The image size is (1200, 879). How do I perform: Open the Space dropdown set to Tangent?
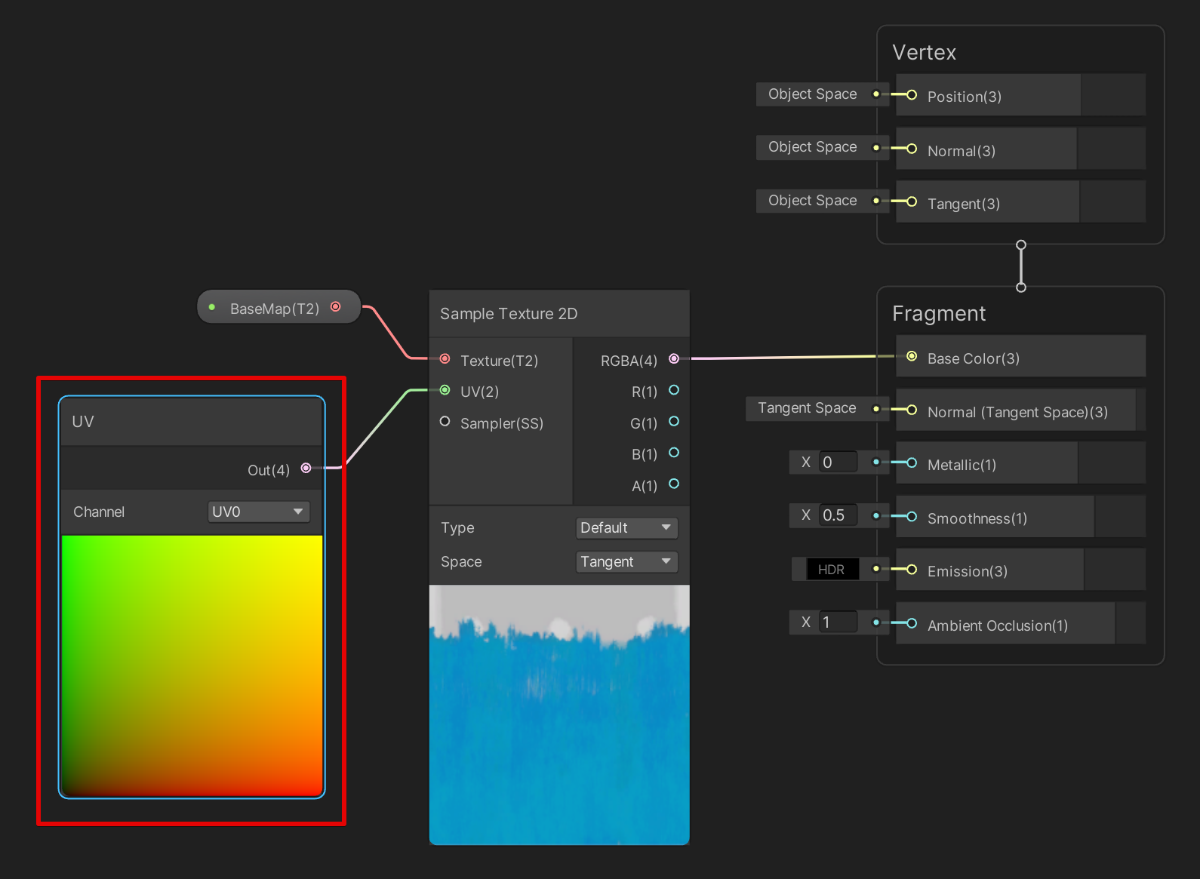[x=627, y=561]
